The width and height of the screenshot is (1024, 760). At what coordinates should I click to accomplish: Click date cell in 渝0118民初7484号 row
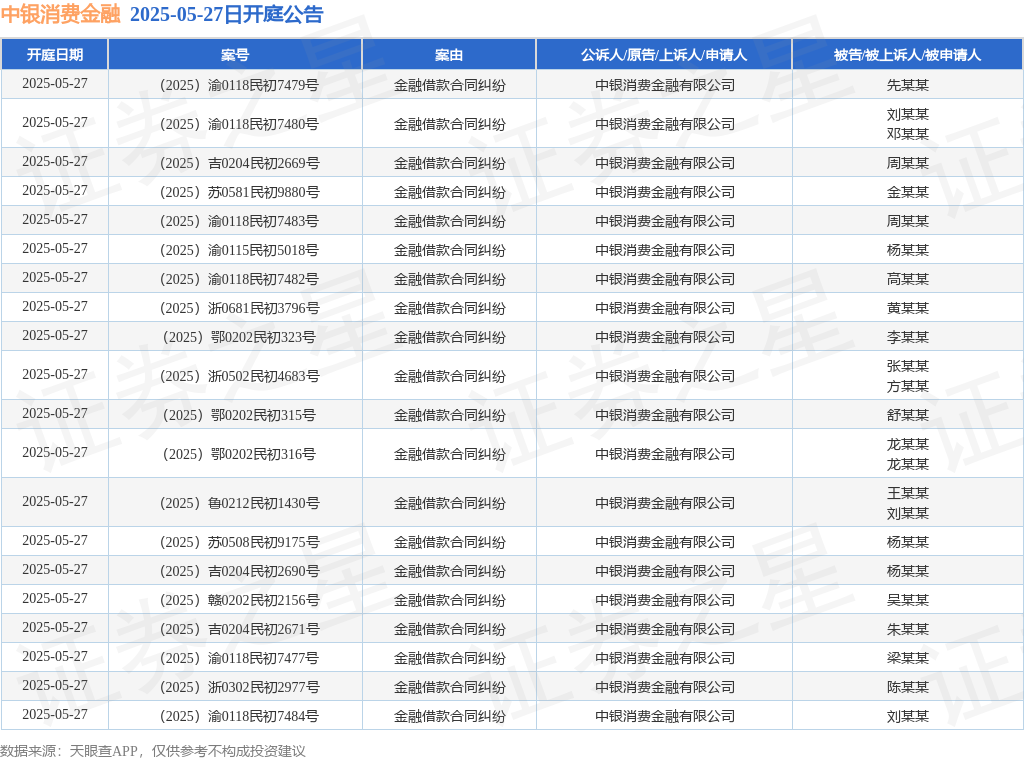(x=55, y=714)
